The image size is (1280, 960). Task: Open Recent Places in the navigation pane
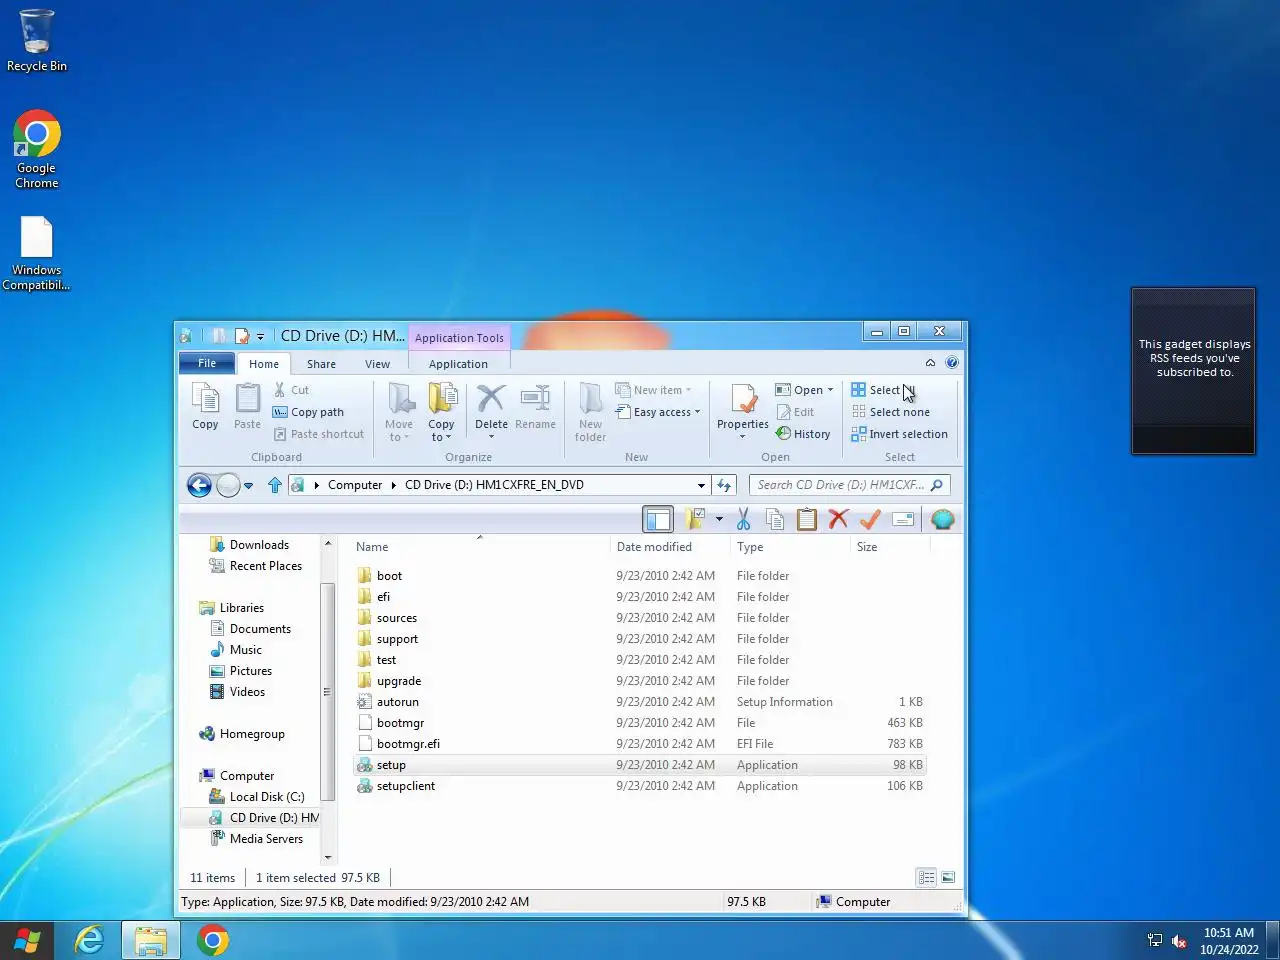point(265,566)
